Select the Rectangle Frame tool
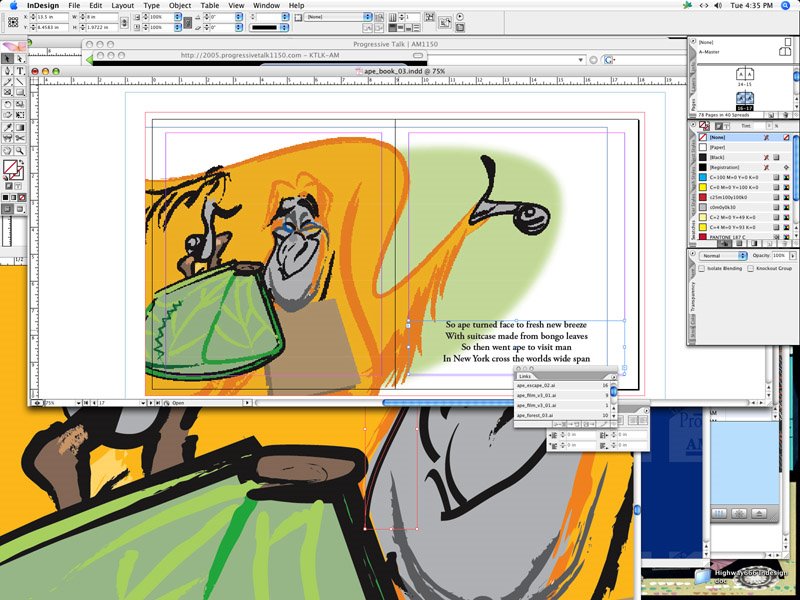This screenshot has height=600, width=800. 8,92
